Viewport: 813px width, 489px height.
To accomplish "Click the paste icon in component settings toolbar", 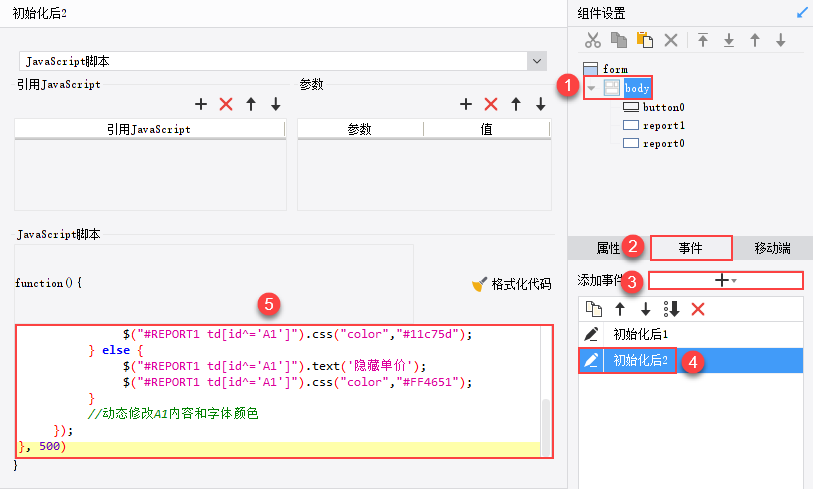I will 644,40.
